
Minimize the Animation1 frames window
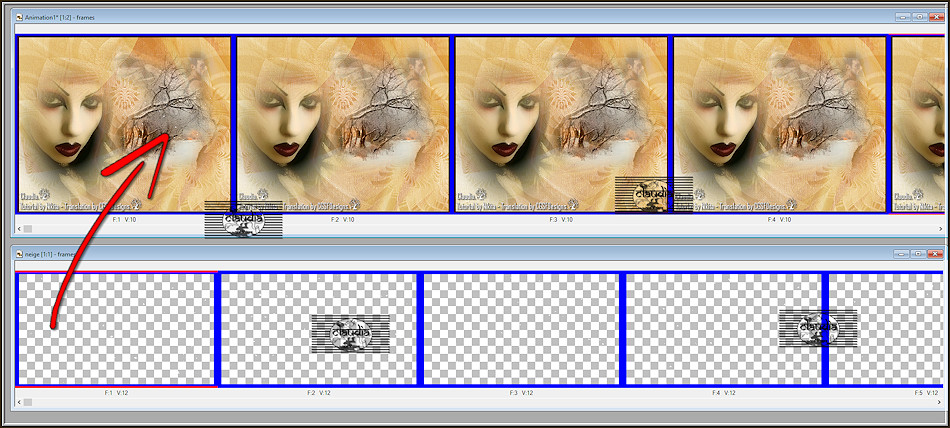(x=904, y=18)
